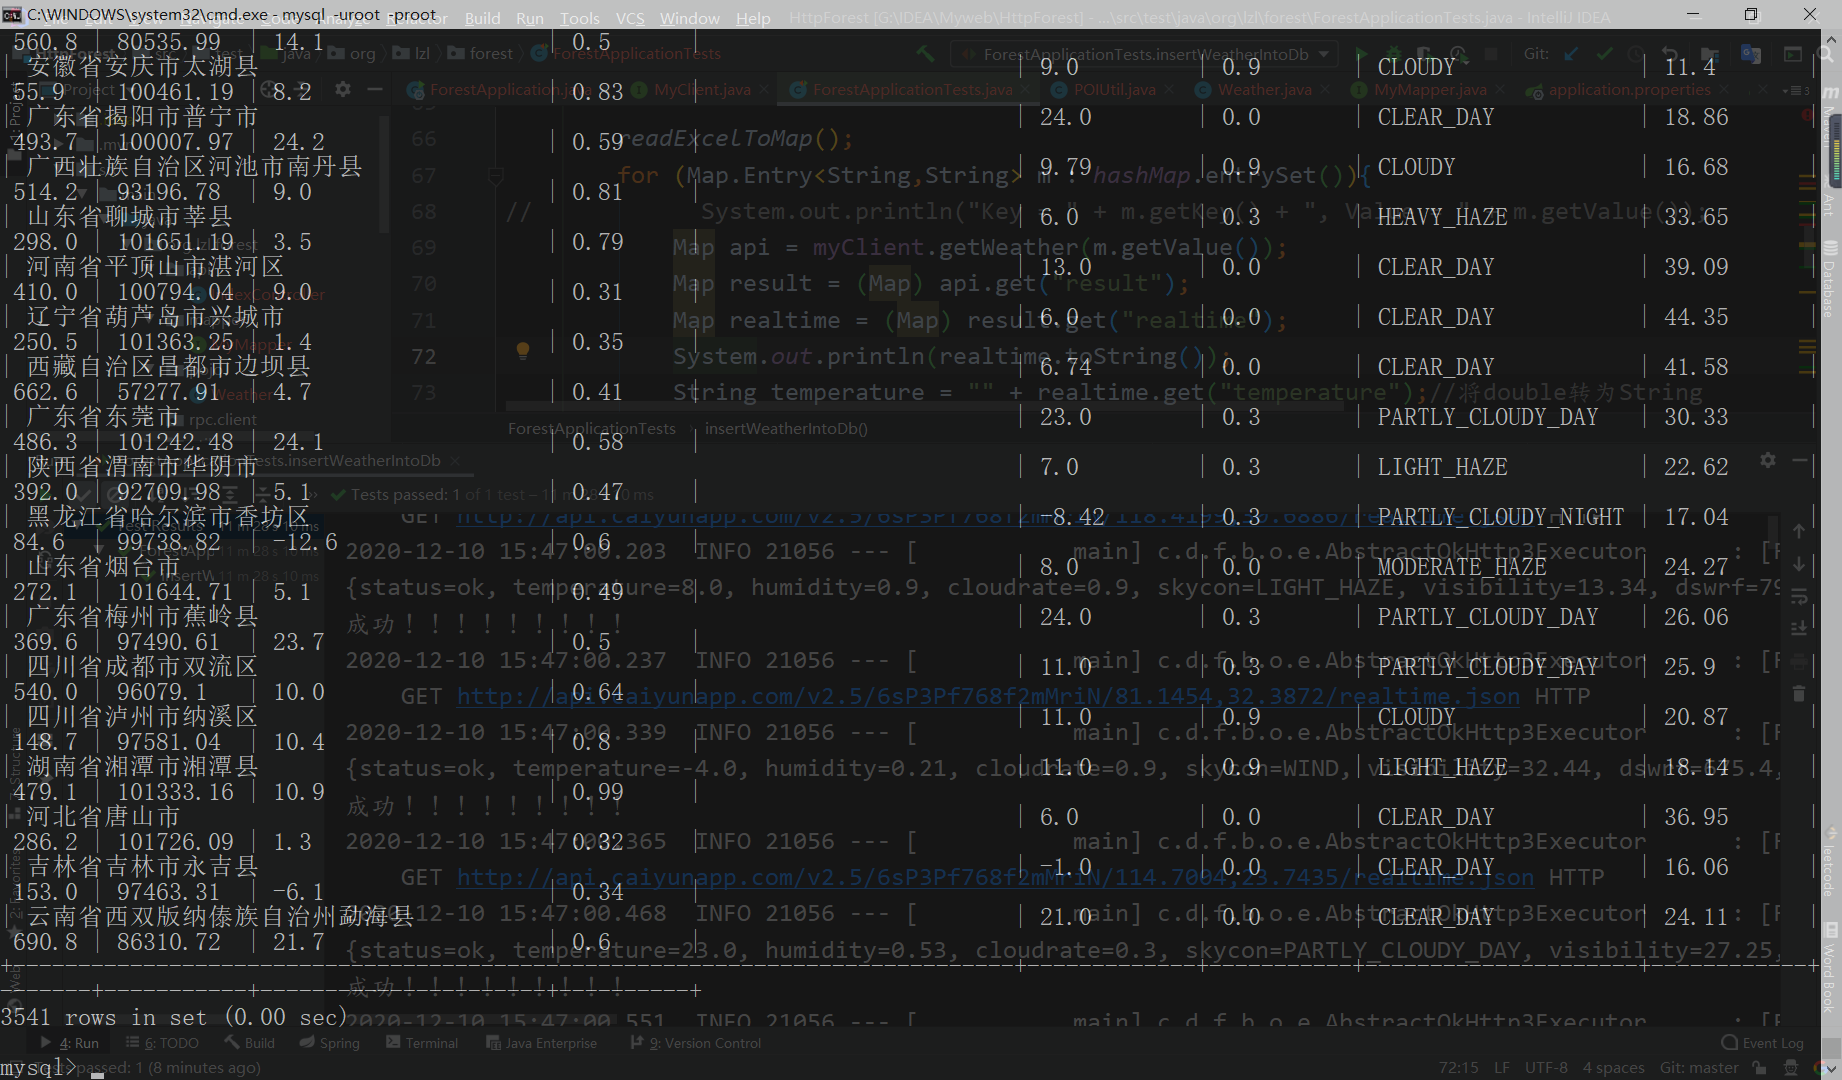Click the up arrow in the Run console
The image size is (1842, 1080).
click(1799, 530)
